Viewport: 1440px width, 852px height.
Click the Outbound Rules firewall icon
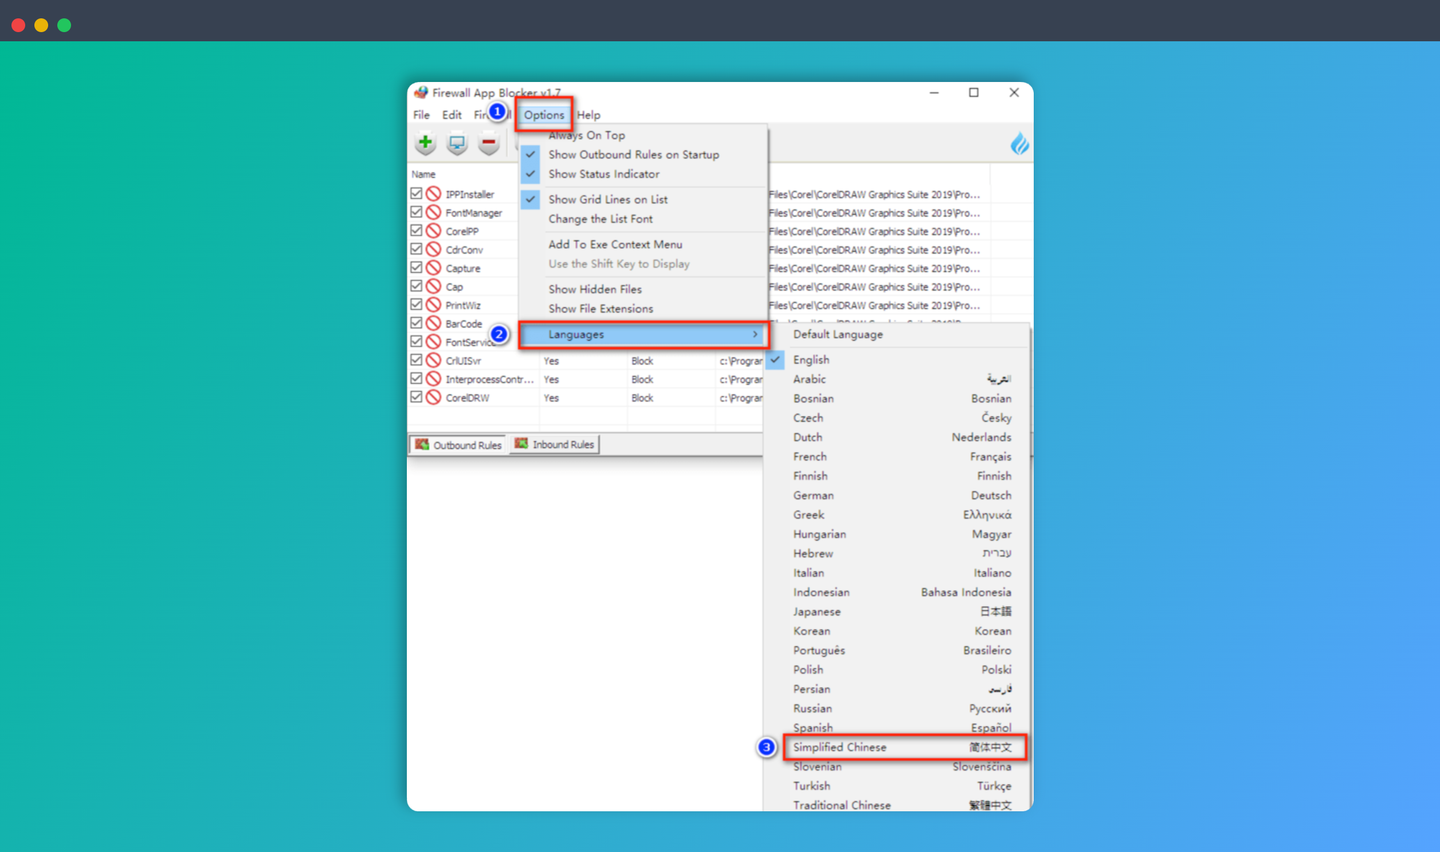(x=420, y=444)
